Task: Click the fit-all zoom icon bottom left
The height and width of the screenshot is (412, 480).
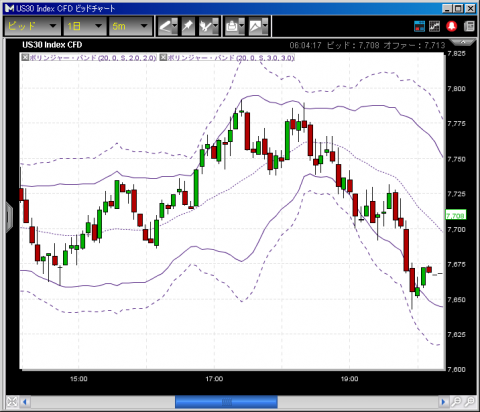Action: 12,402
